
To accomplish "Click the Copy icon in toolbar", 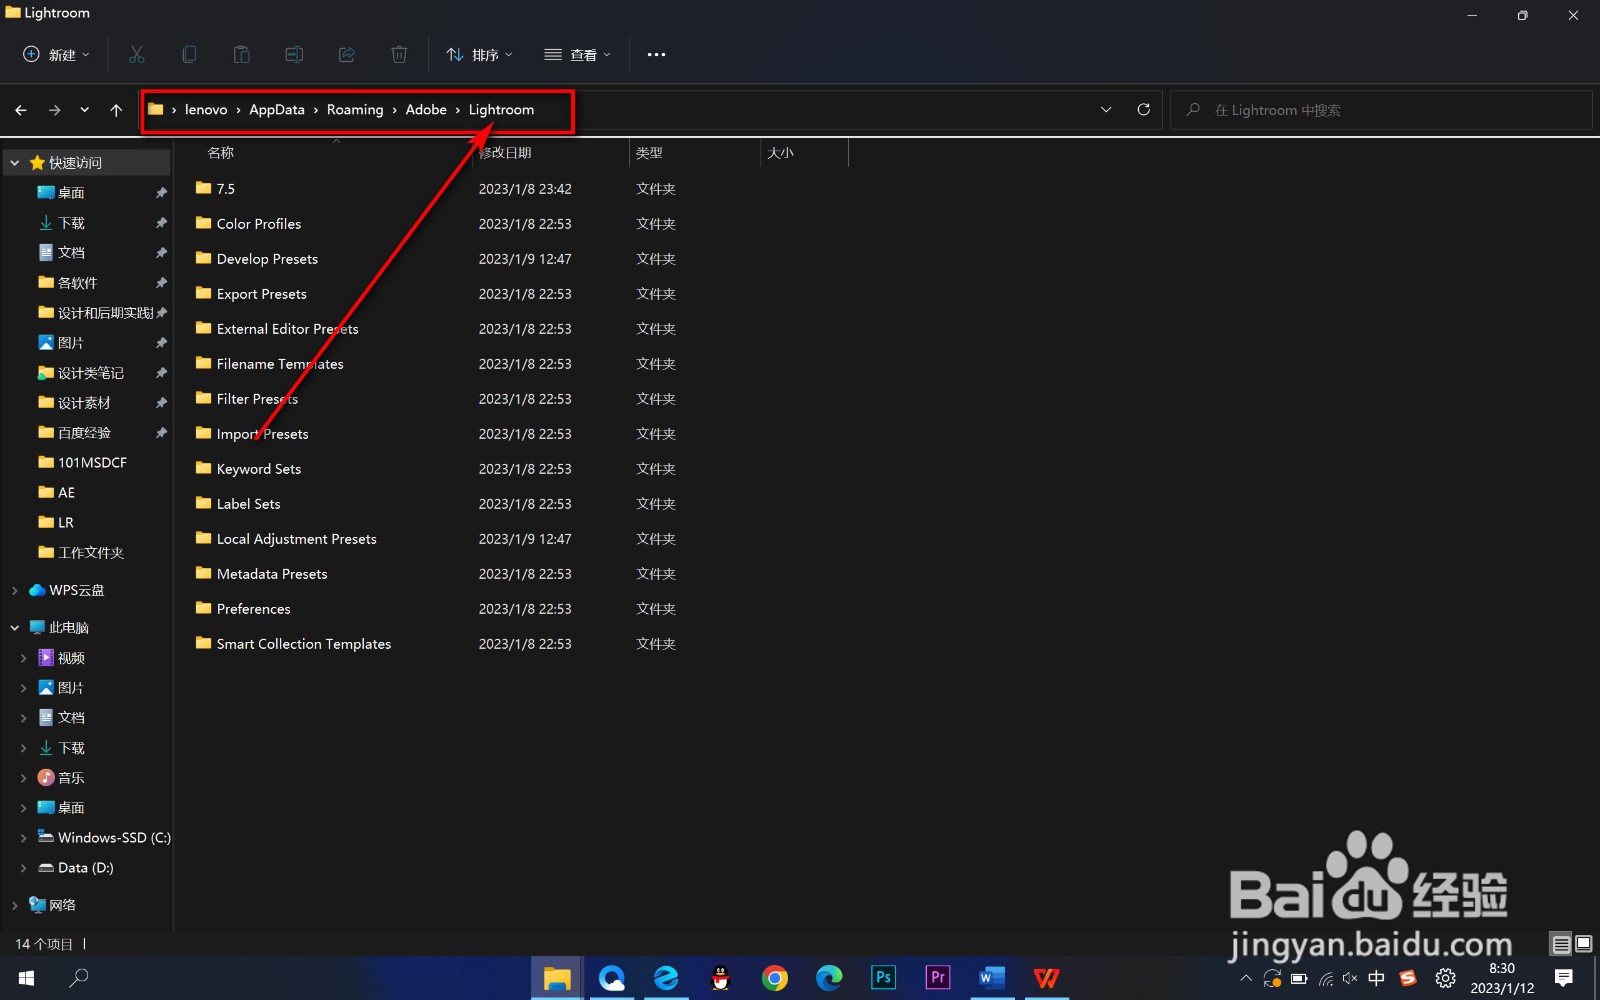I will 189,55.
